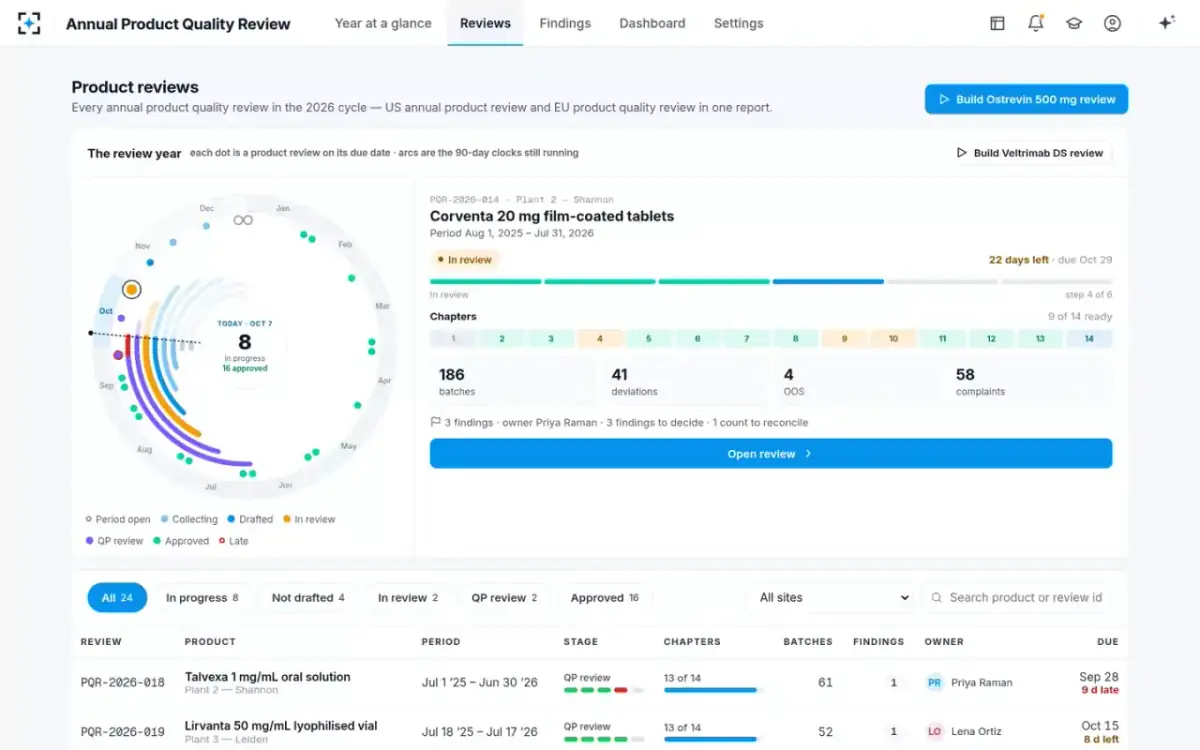Filter list by In review 2
Image resolution: width=1200 pixels, height=750 pixels.
coord(408,598)
